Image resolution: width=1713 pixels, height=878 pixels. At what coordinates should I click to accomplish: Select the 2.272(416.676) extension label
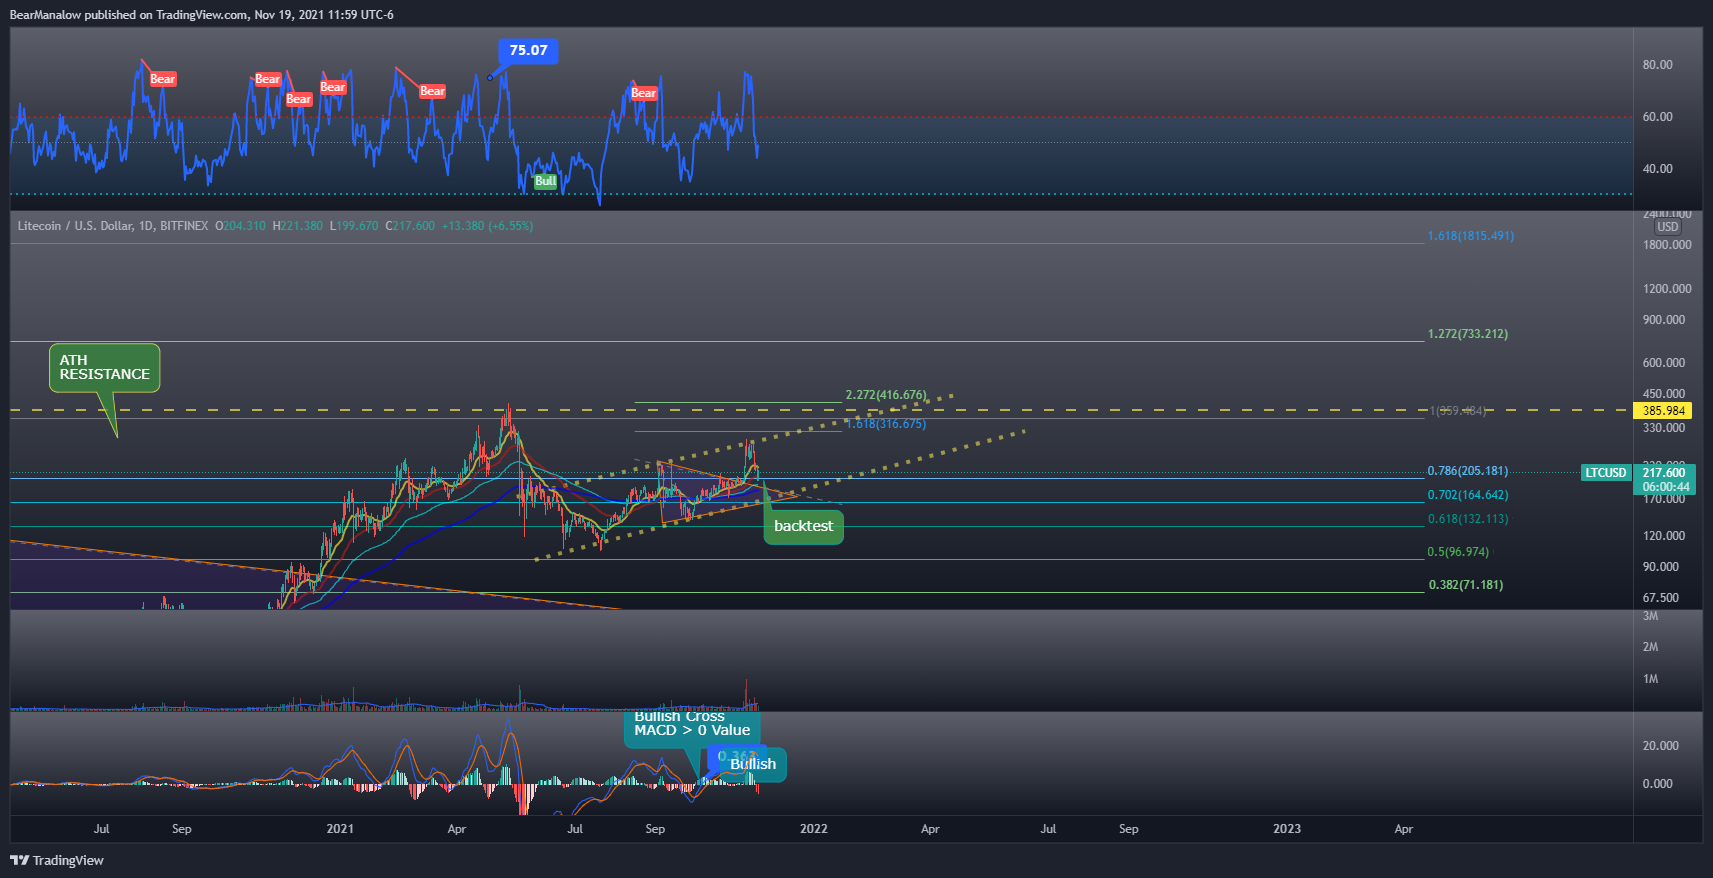click(886, 395)
